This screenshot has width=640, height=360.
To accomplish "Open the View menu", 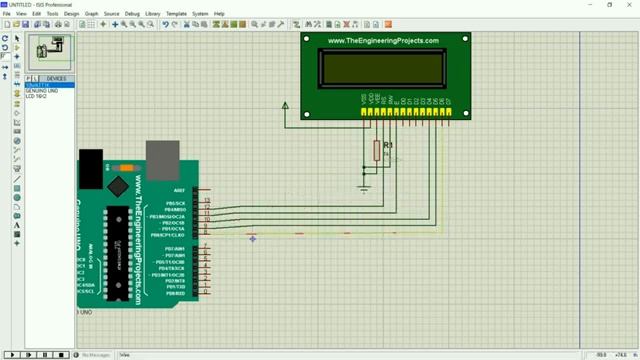I will tap(21, 13).
